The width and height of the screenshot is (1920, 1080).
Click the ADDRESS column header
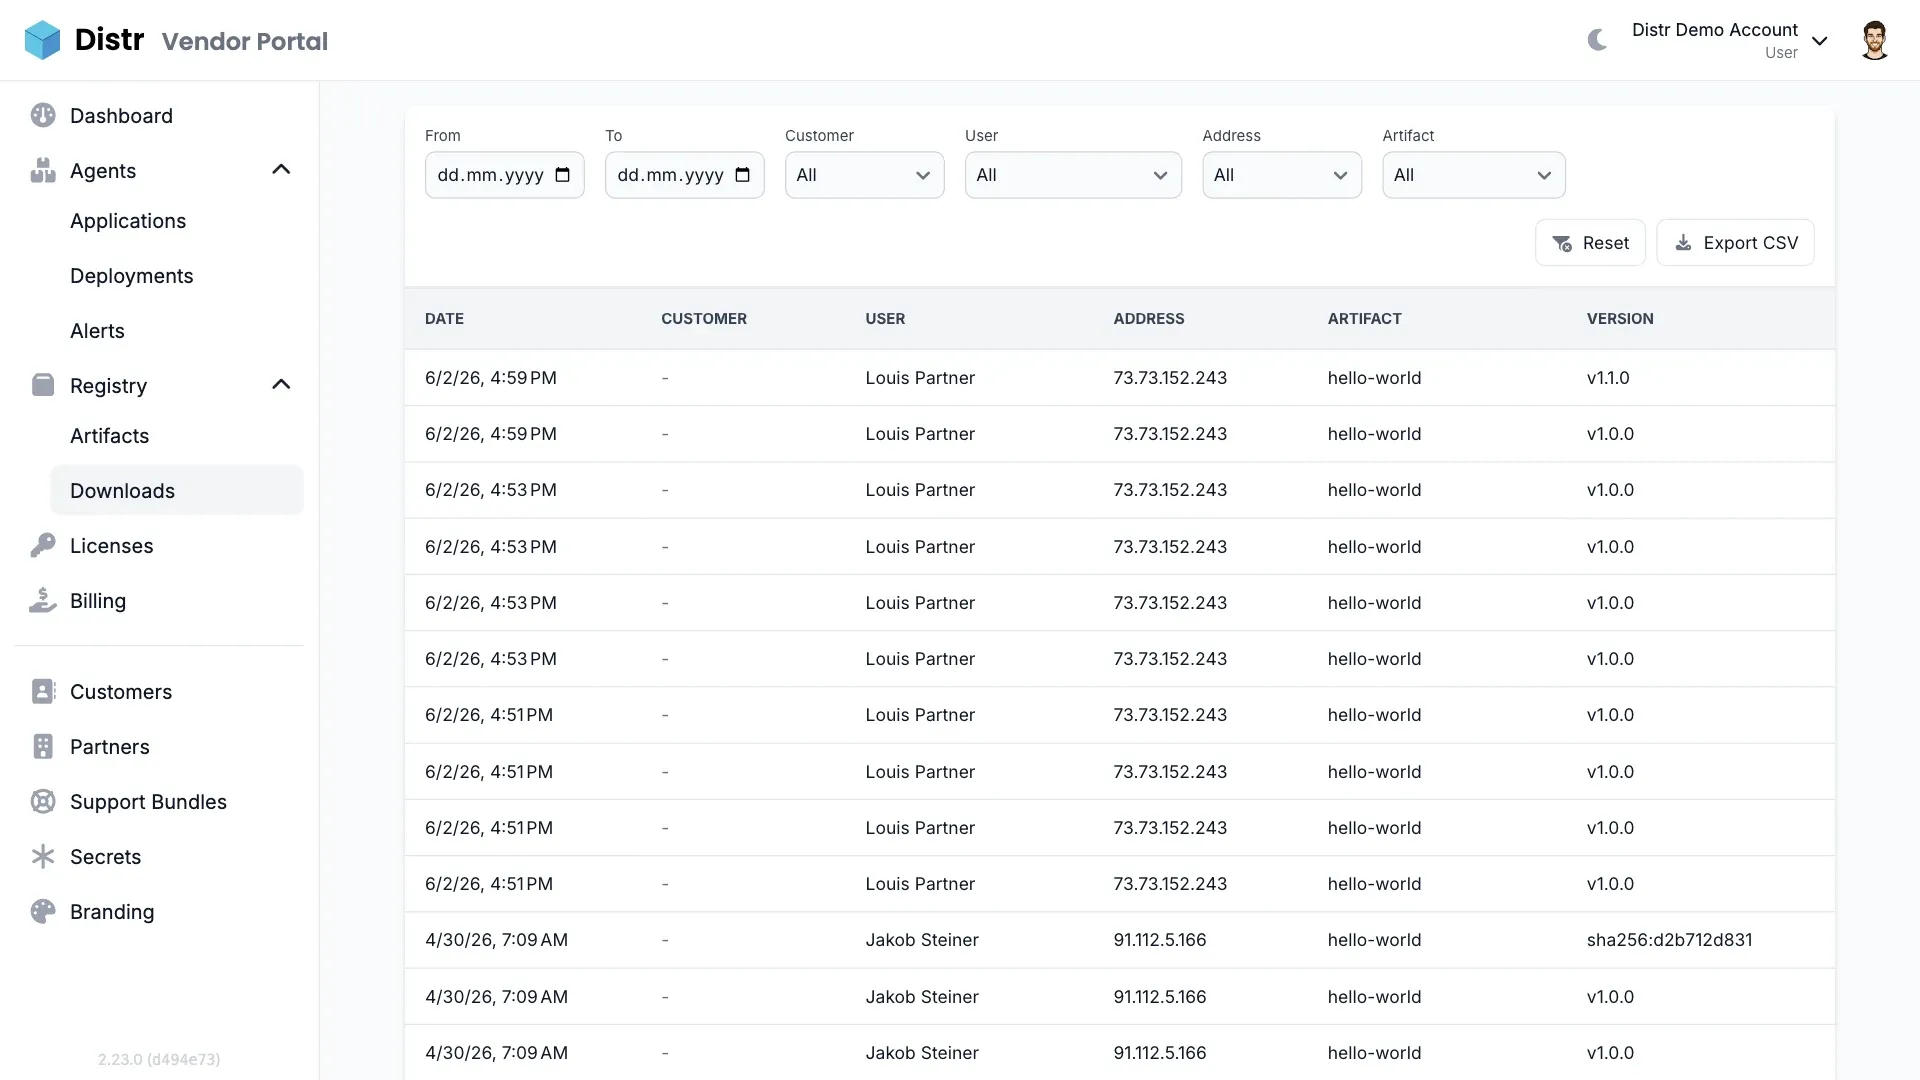[1149, 319]
